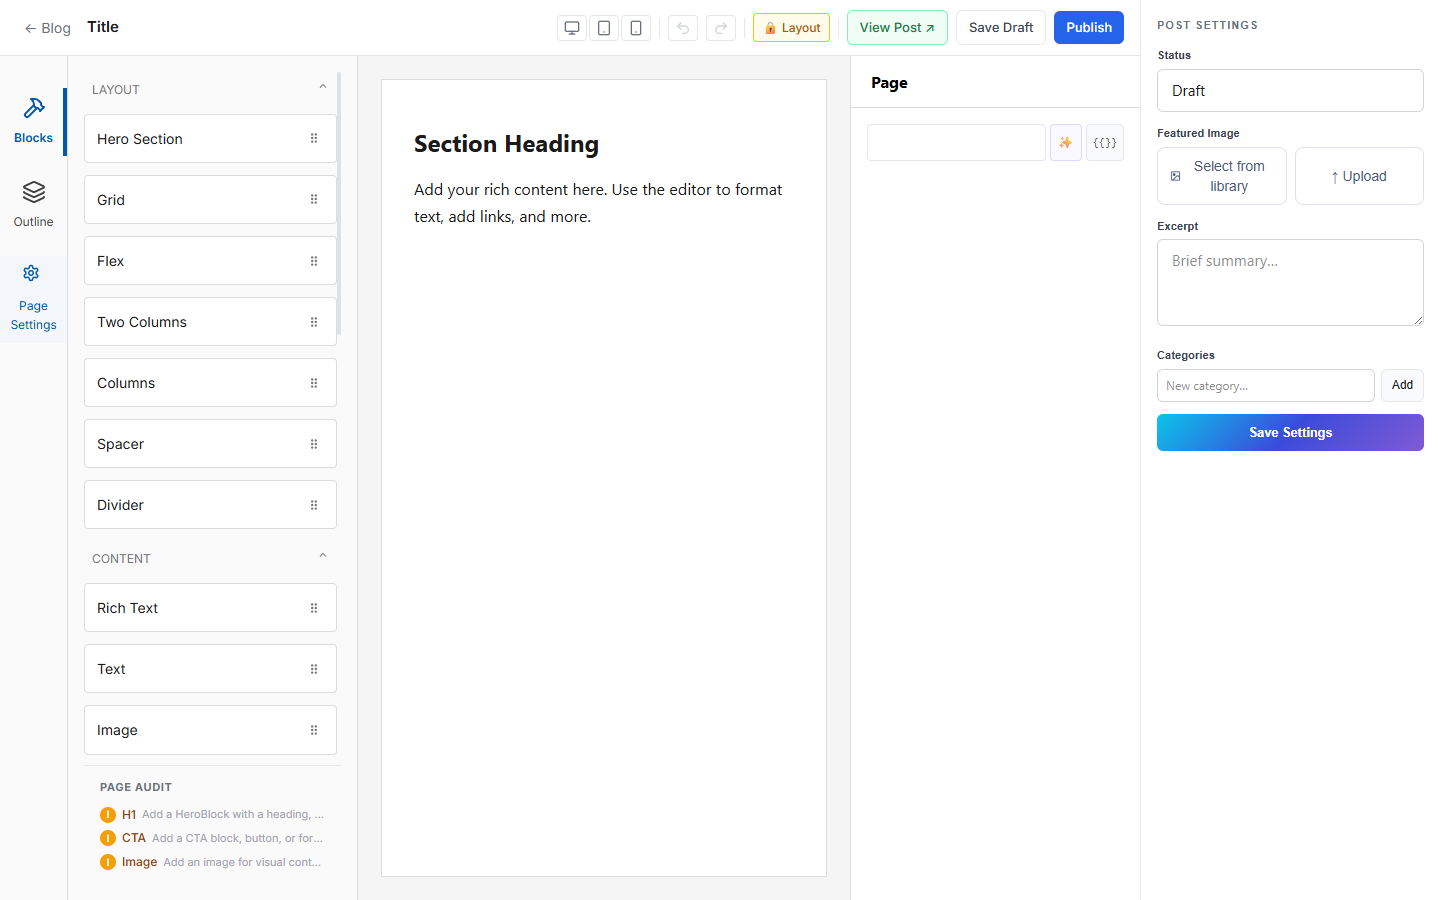
Task: Click Image audit item text
Action: tap(221, 862)
